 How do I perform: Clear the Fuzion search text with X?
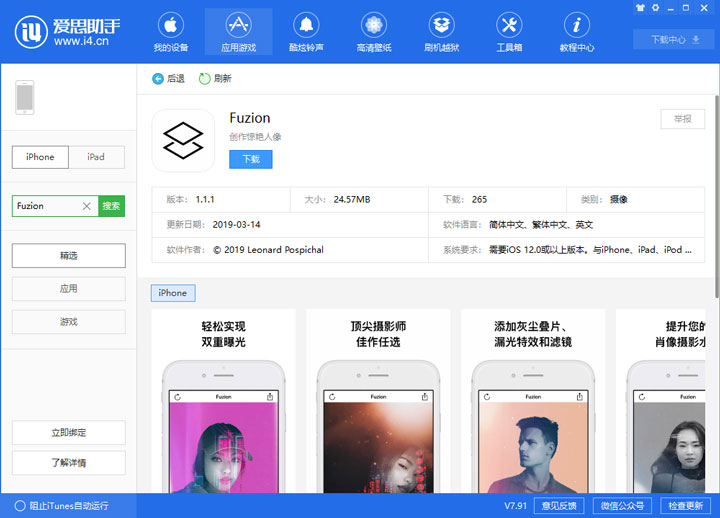tap(86, 206)
